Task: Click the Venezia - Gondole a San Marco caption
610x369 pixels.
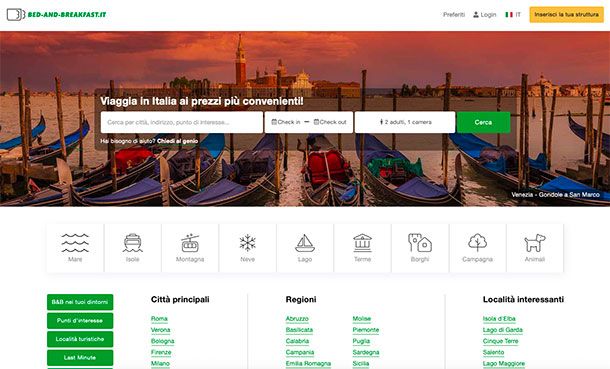Action: tap(556, 194)
